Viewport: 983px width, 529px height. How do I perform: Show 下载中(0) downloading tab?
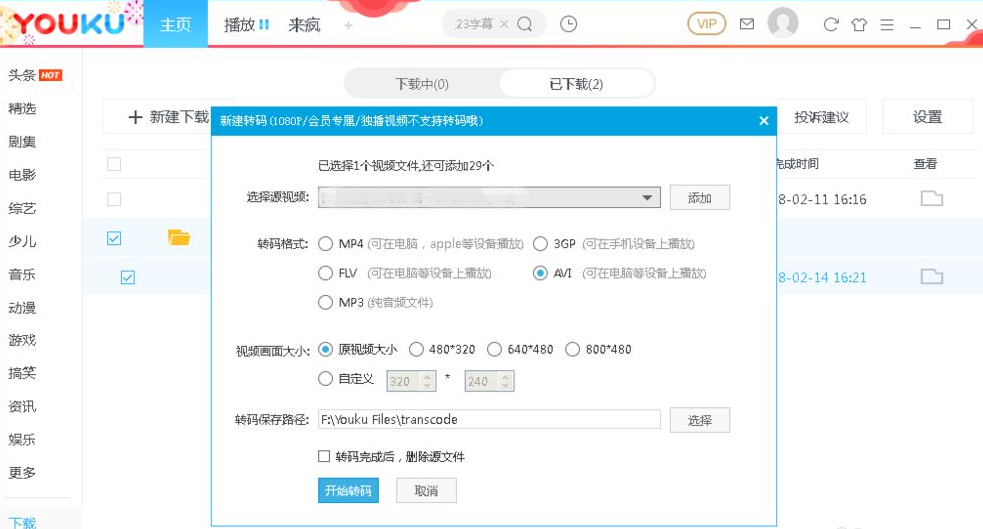click(422, 83)
